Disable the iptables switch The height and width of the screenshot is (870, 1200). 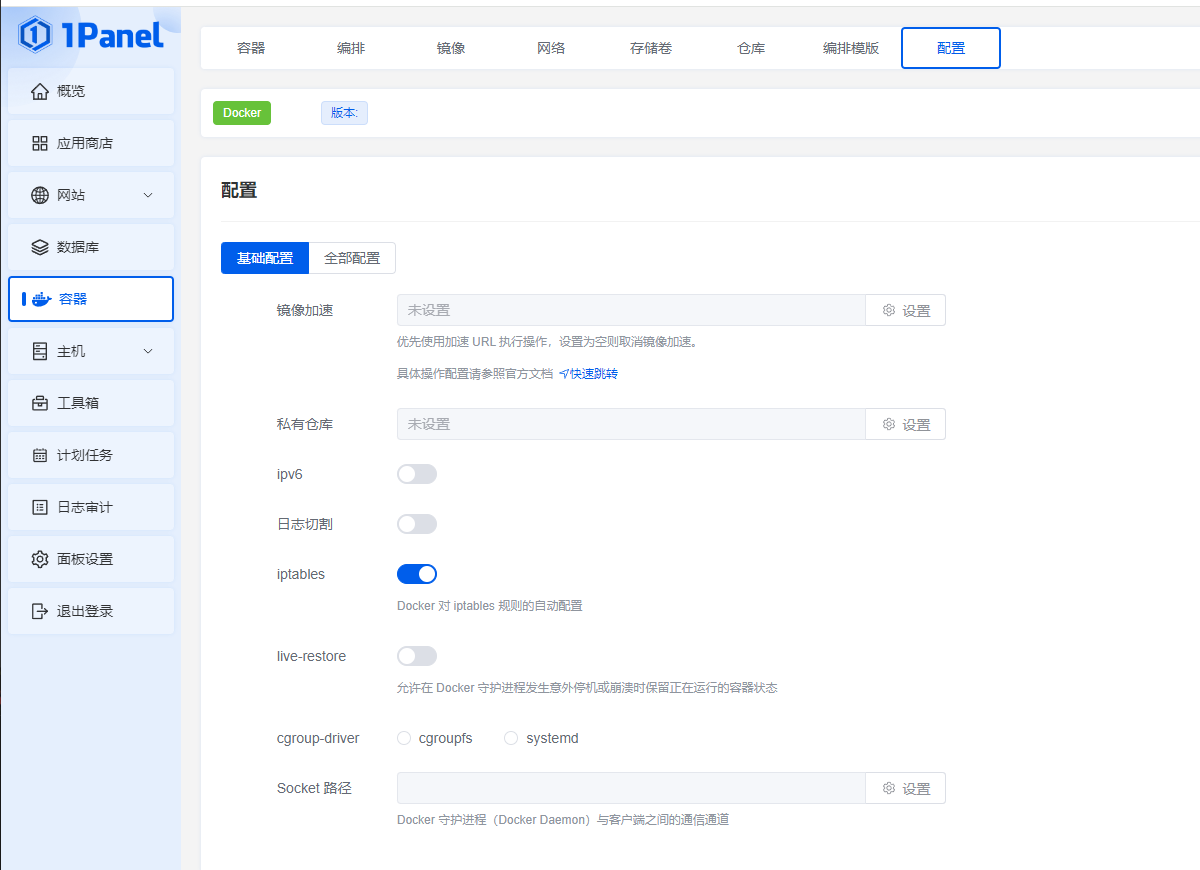coord(417,574)
